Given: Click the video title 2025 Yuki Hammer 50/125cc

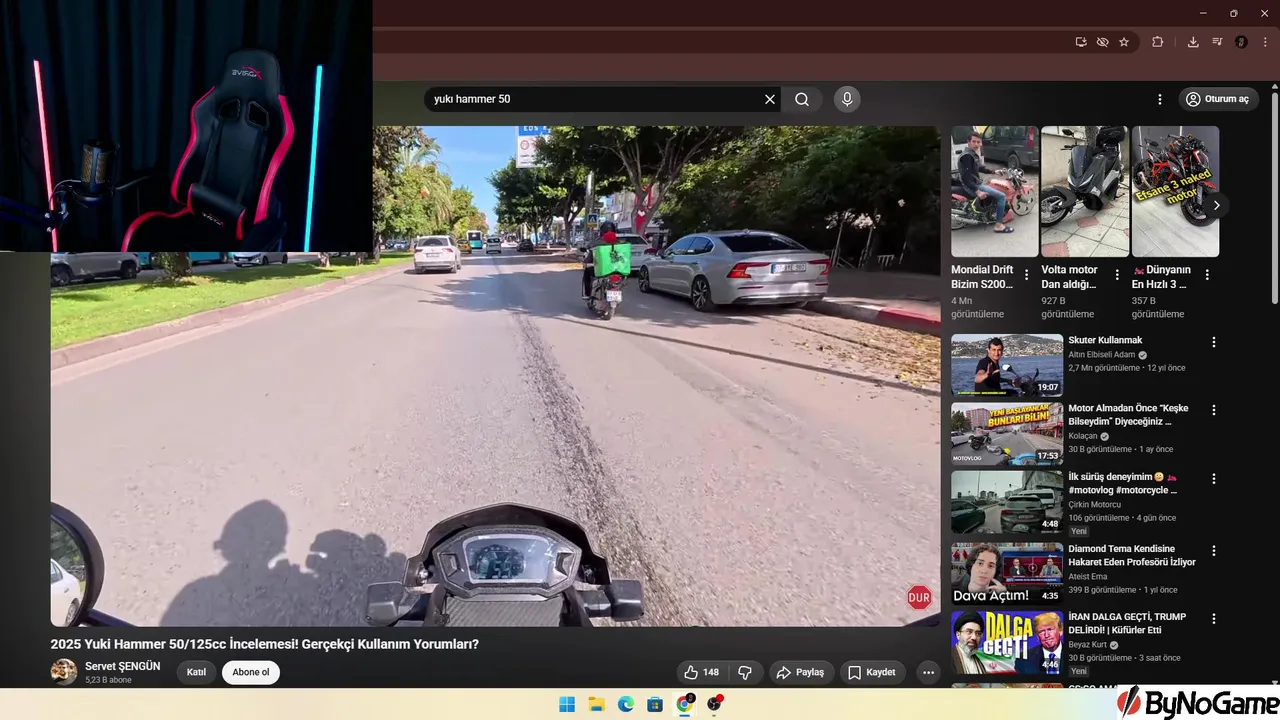Looking at the screenshot, I should [265, 644].
